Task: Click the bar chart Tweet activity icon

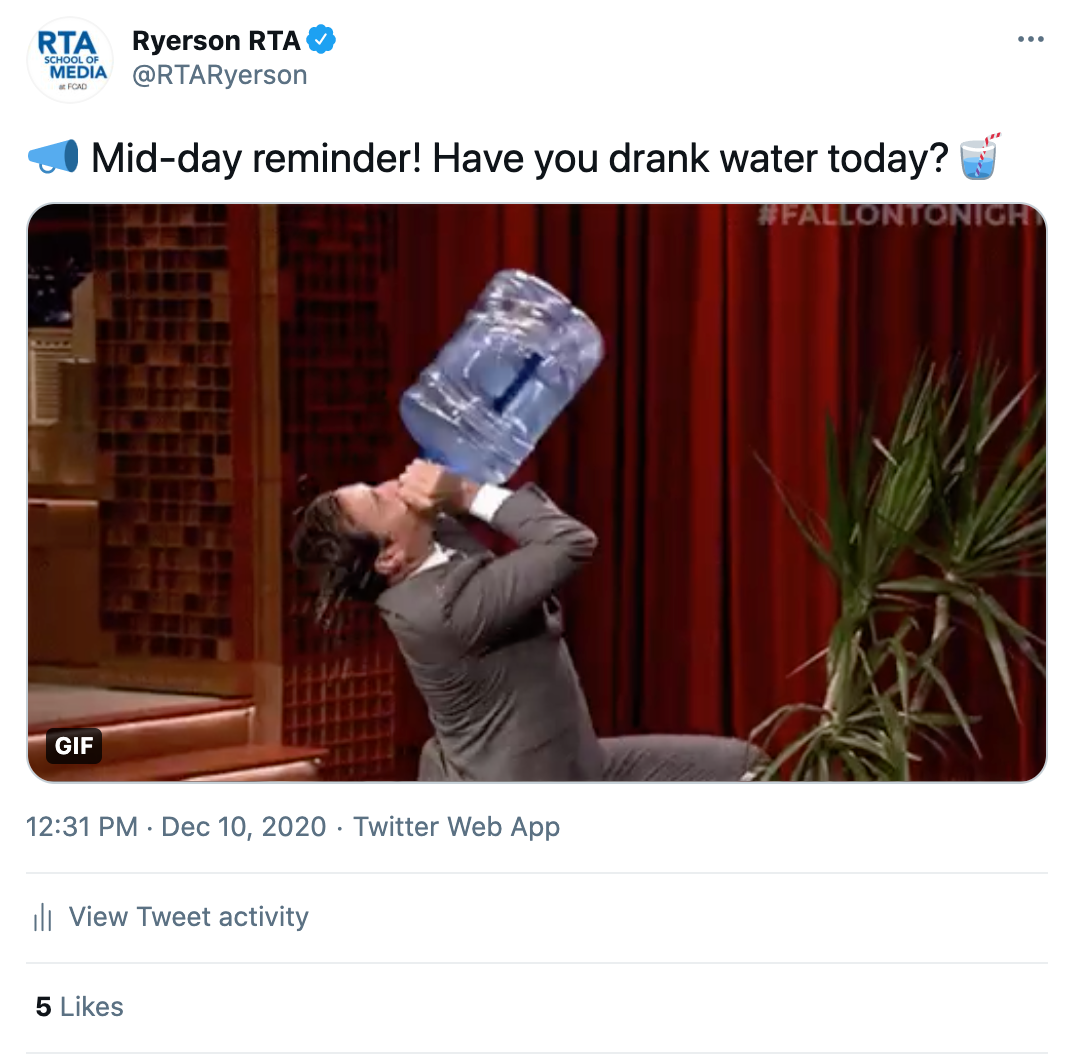Action: (42, 917)
